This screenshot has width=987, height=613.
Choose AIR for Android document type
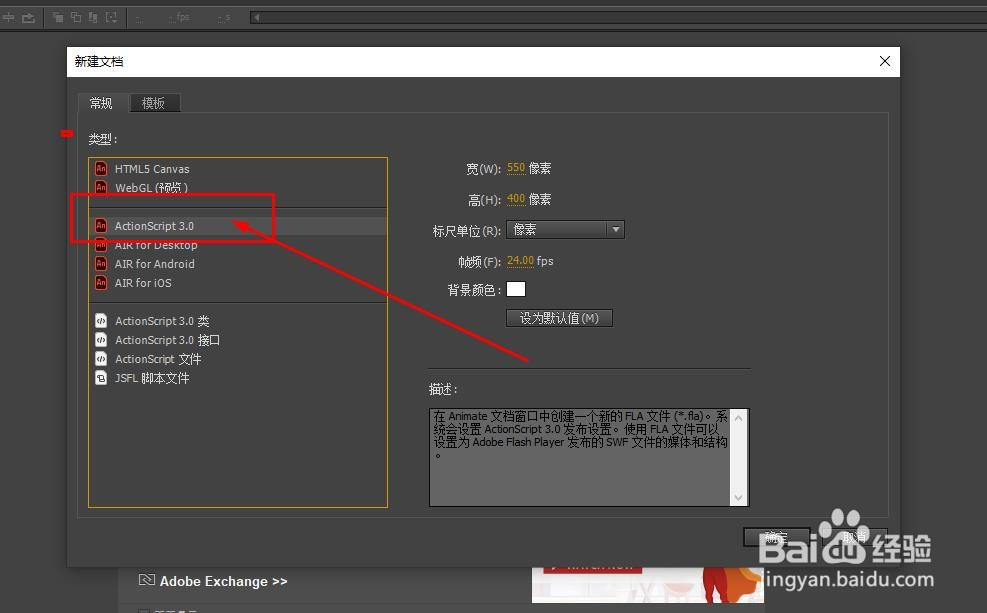click(238, 264)
